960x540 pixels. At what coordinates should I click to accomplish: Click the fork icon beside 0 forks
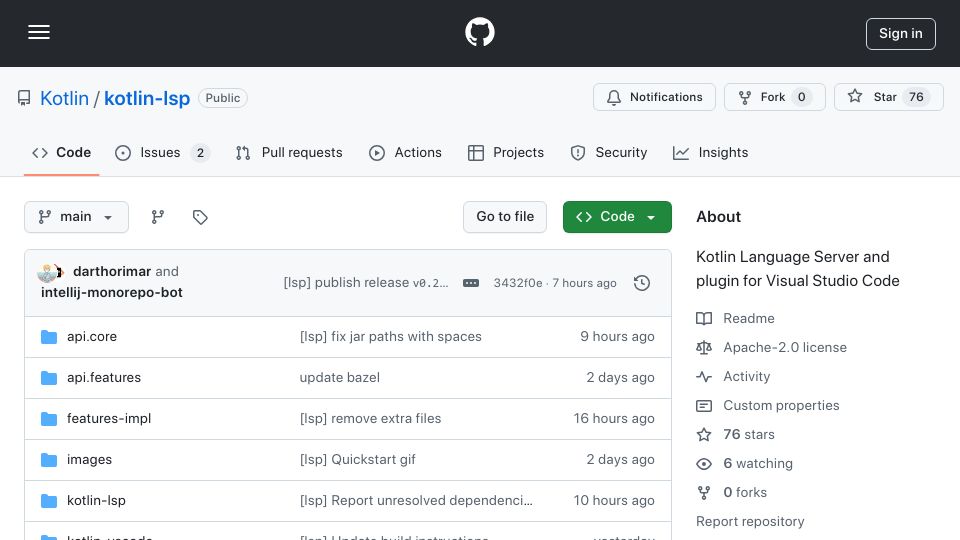[x=704, y=493]
